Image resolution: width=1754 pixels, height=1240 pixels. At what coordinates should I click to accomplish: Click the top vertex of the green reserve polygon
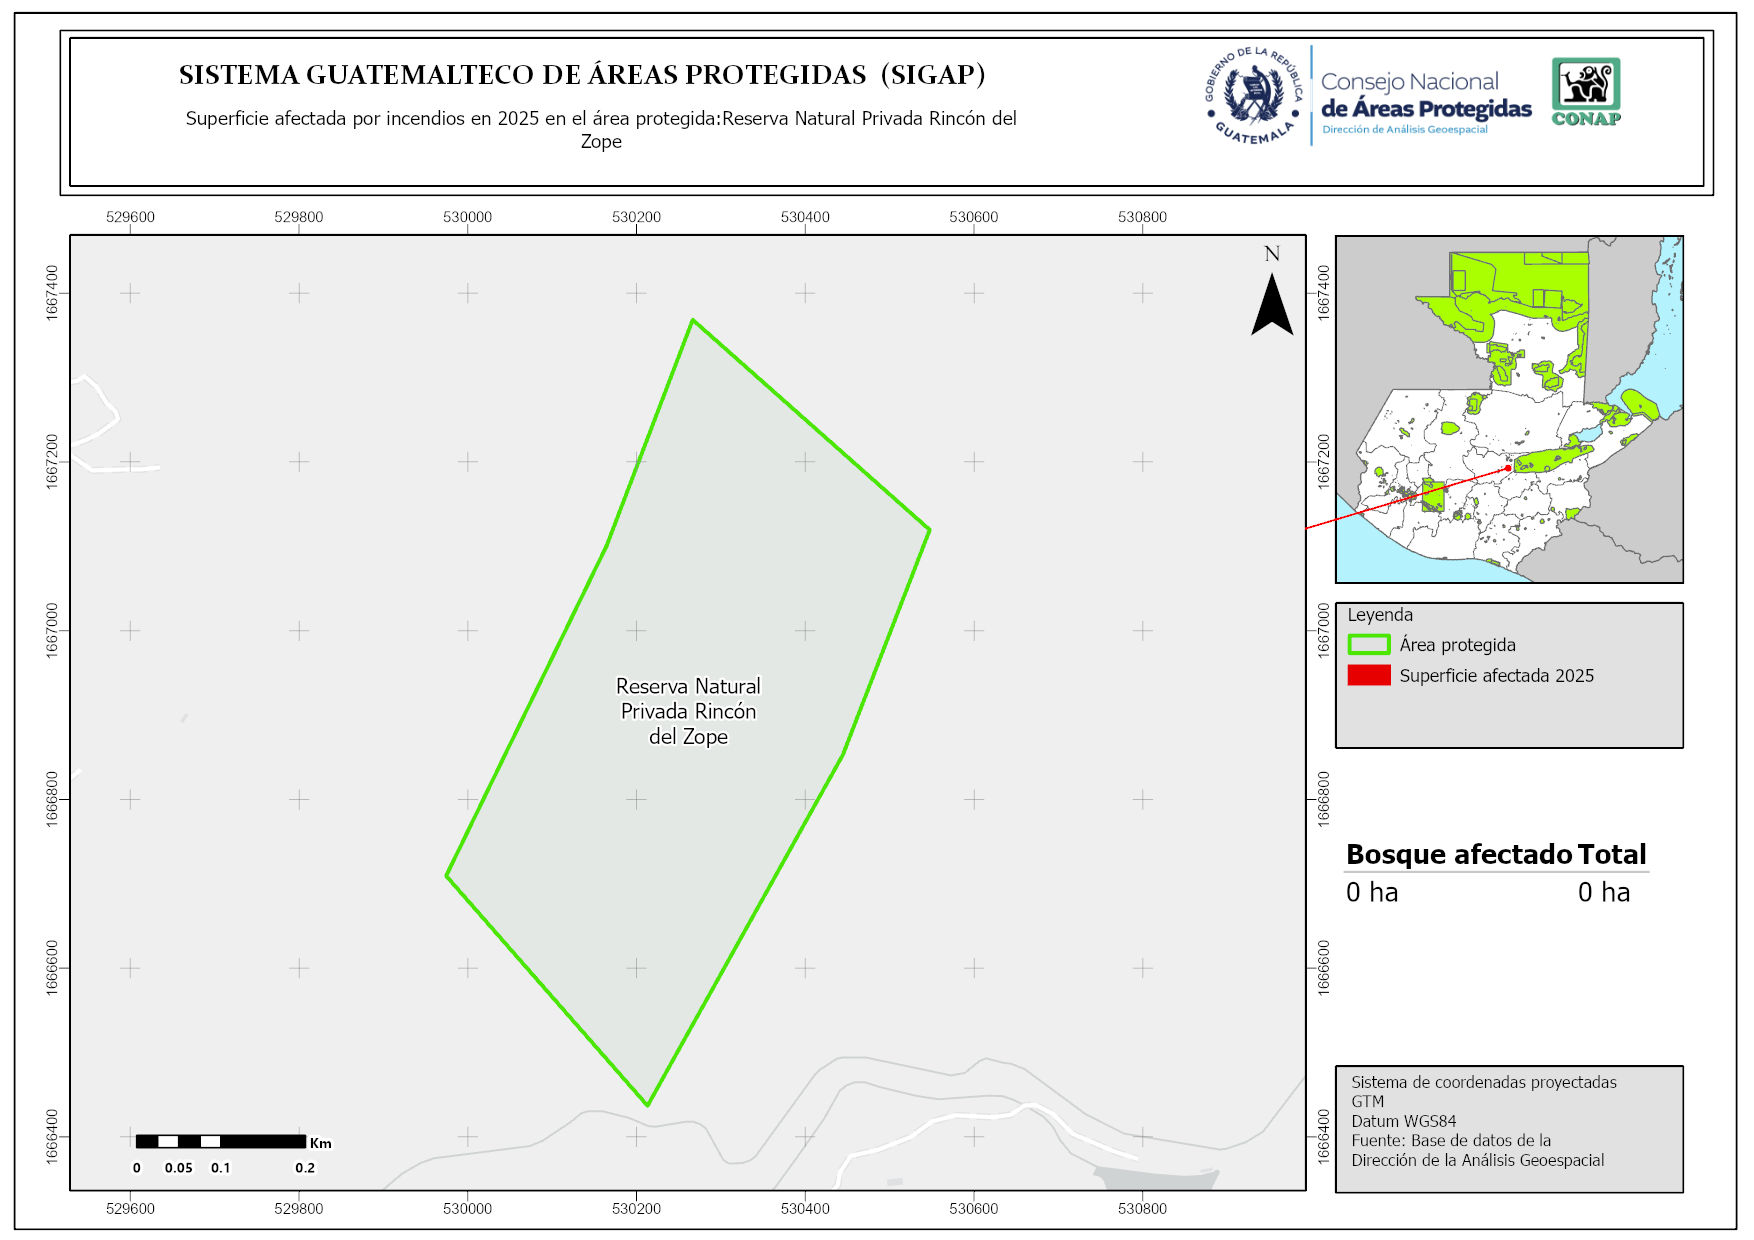click(692, 320)
